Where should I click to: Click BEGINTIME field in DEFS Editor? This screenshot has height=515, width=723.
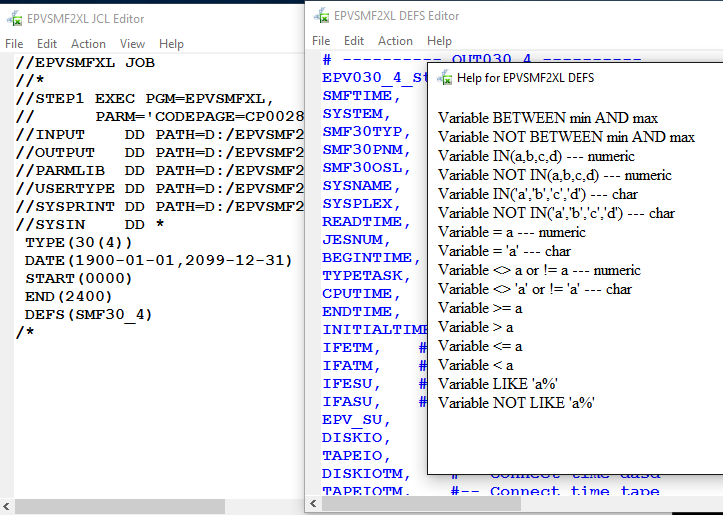(x=372, y=258)
